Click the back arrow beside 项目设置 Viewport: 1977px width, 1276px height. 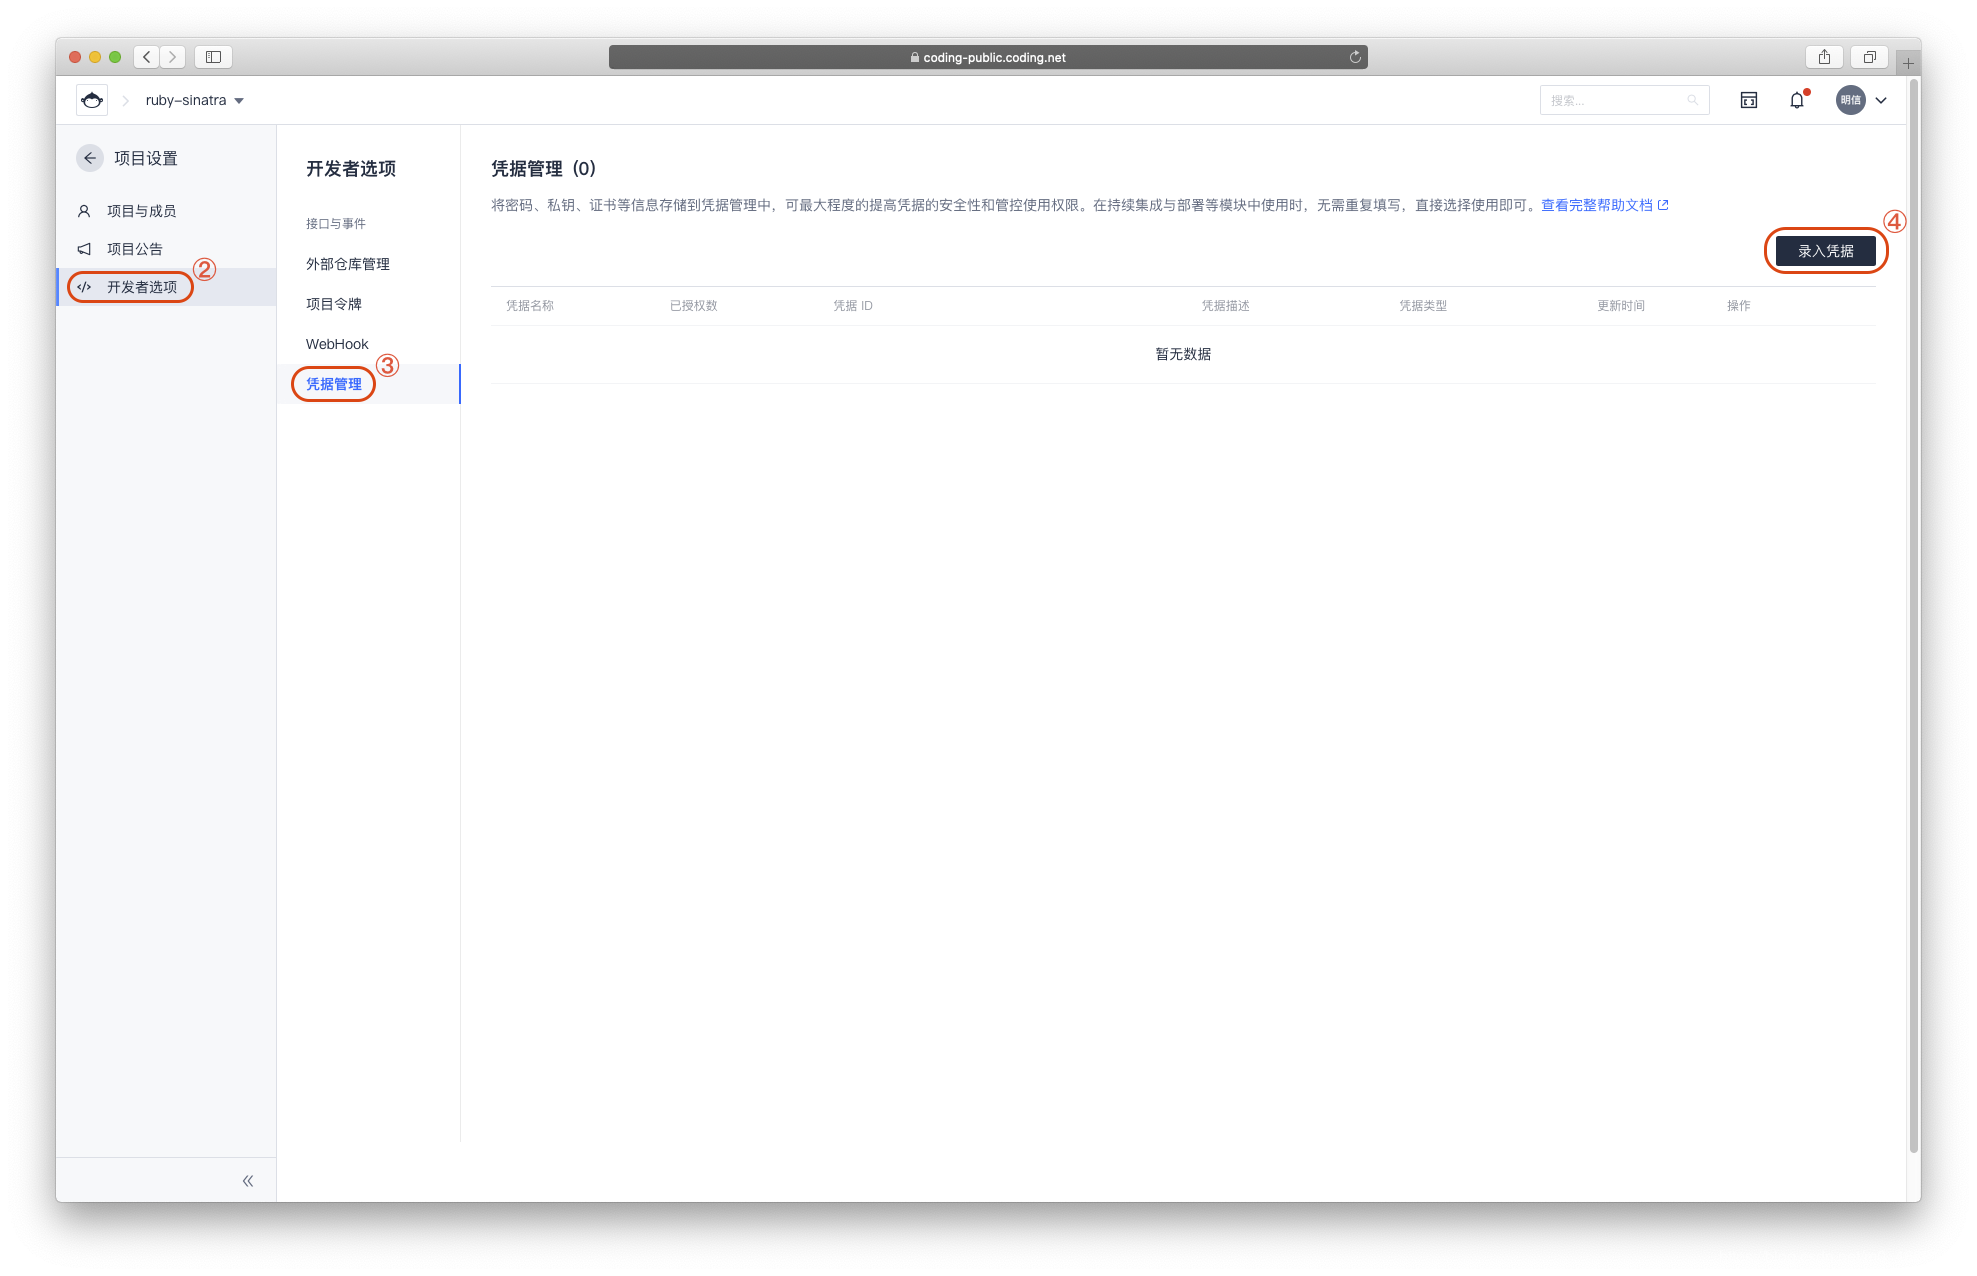click(90, 158)
